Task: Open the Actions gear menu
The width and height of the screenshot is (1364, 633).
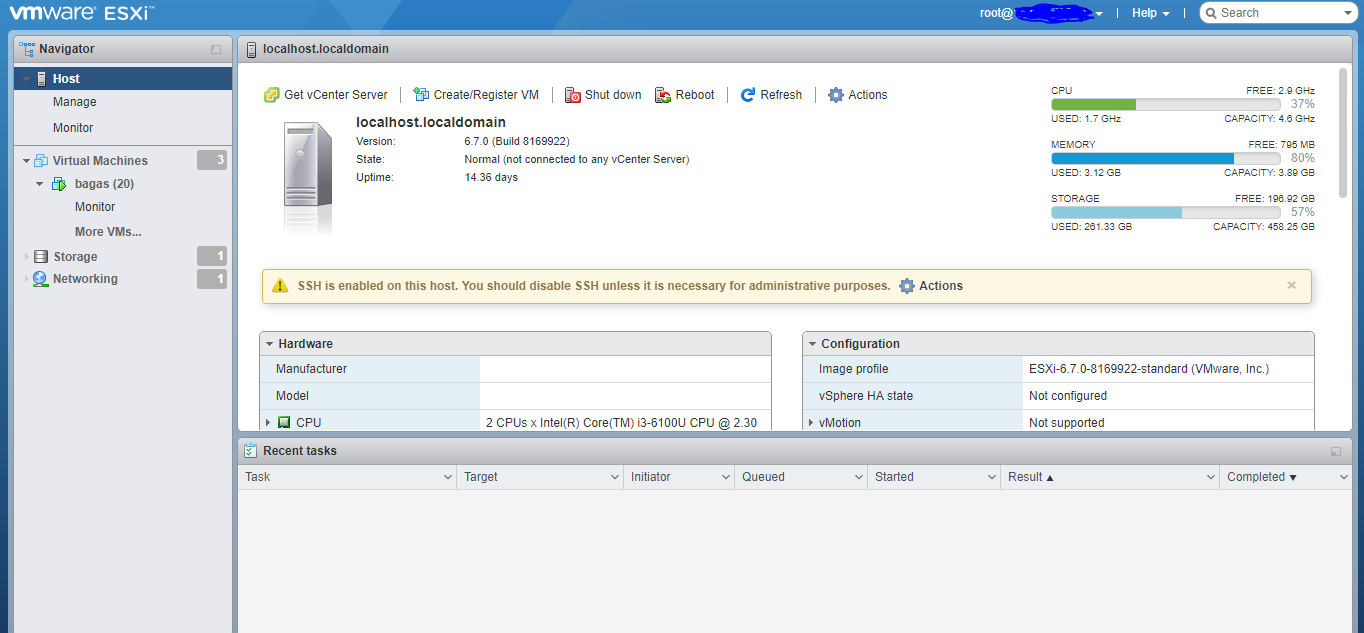Action: pyautogui.click(x=856, y=94)
